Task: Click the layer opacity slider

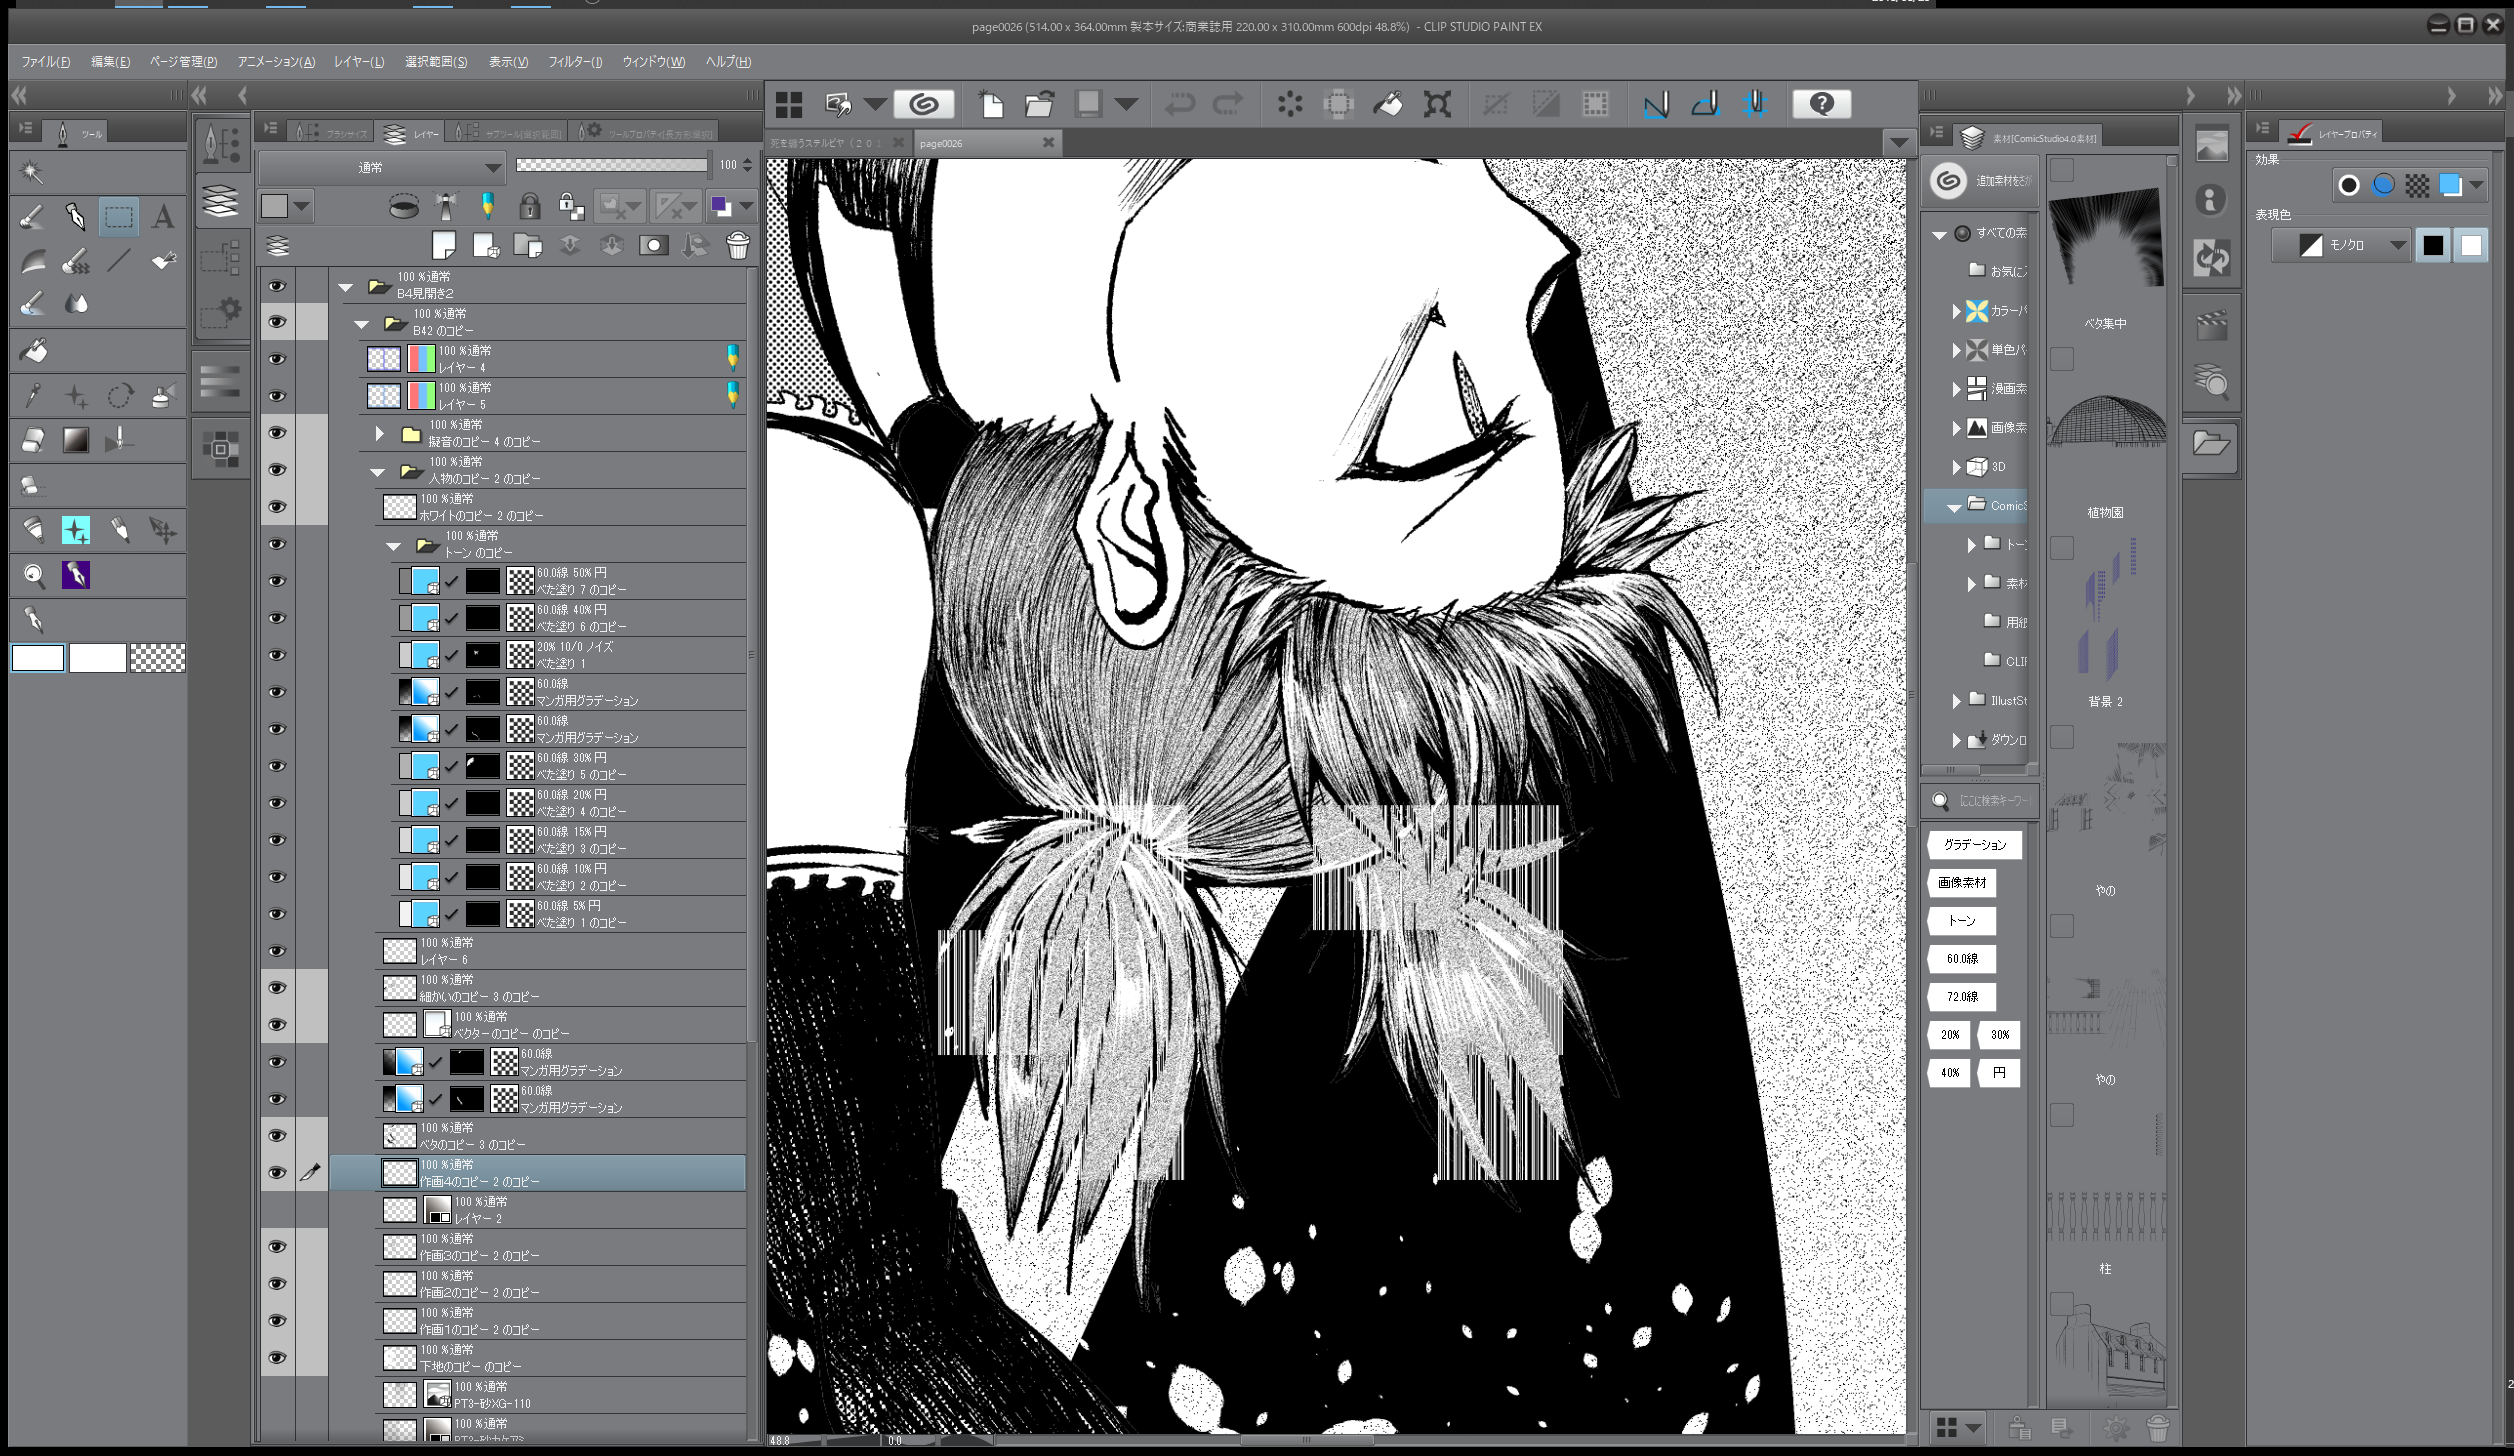Action: (612, 166)
